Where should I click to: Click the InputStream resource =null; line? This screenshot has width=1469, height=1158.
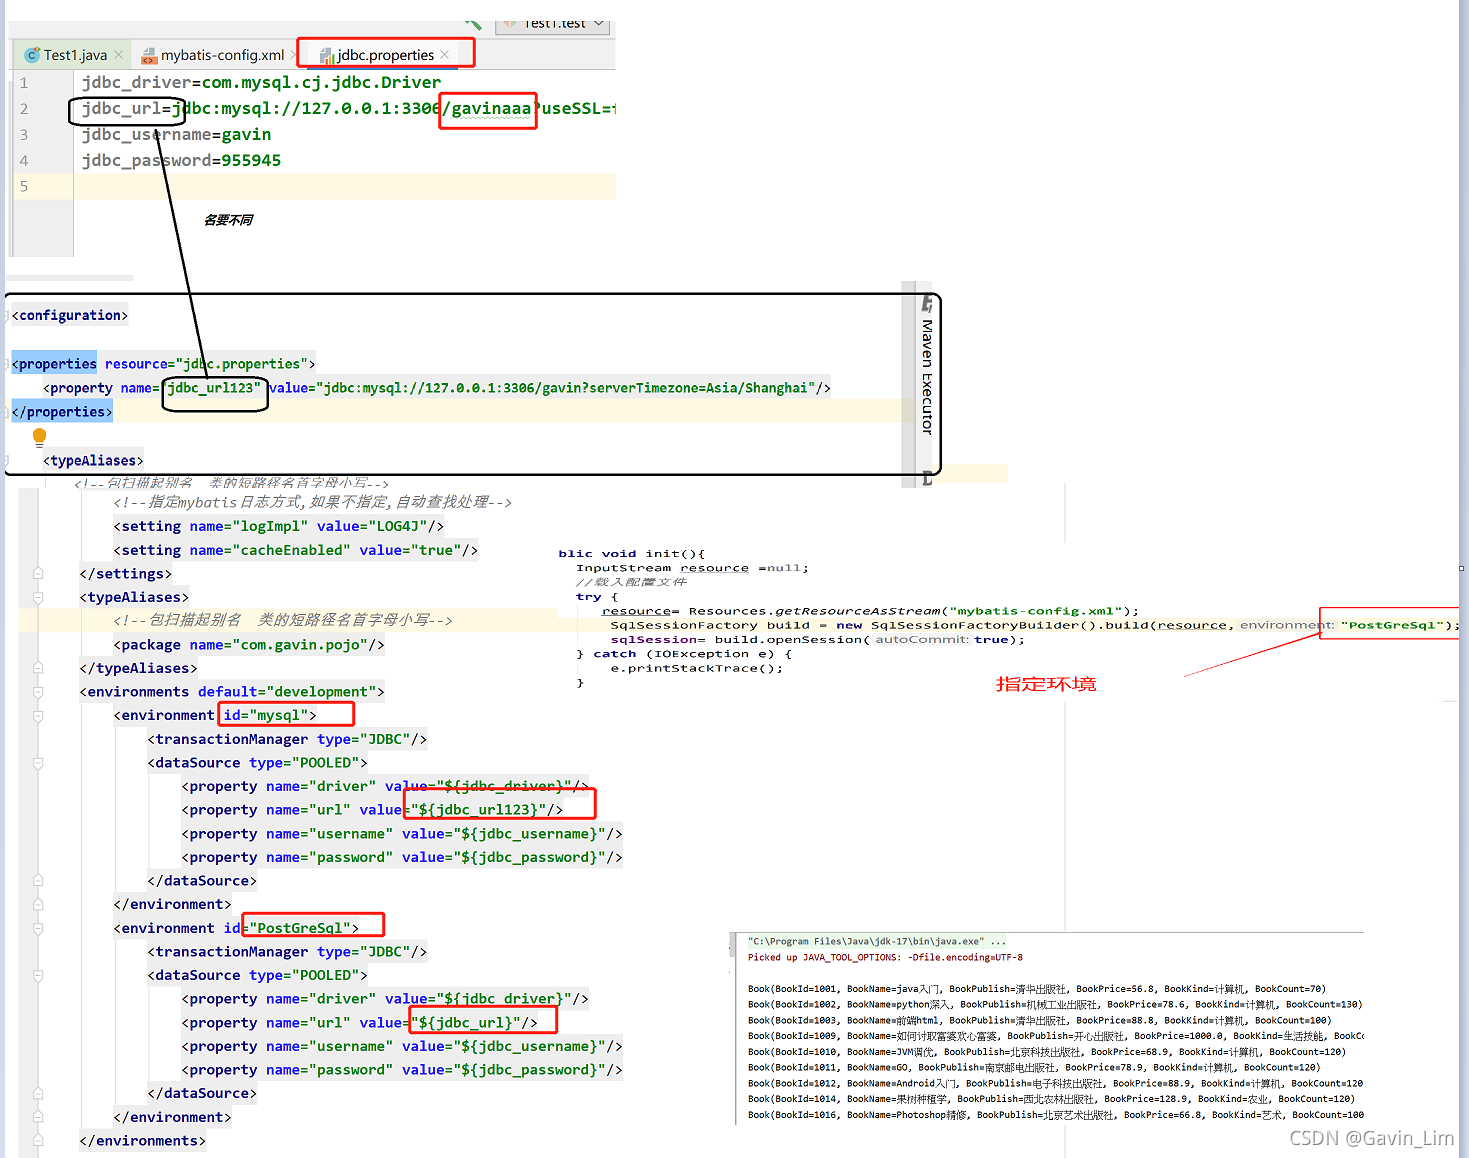[x=692, y=568]
